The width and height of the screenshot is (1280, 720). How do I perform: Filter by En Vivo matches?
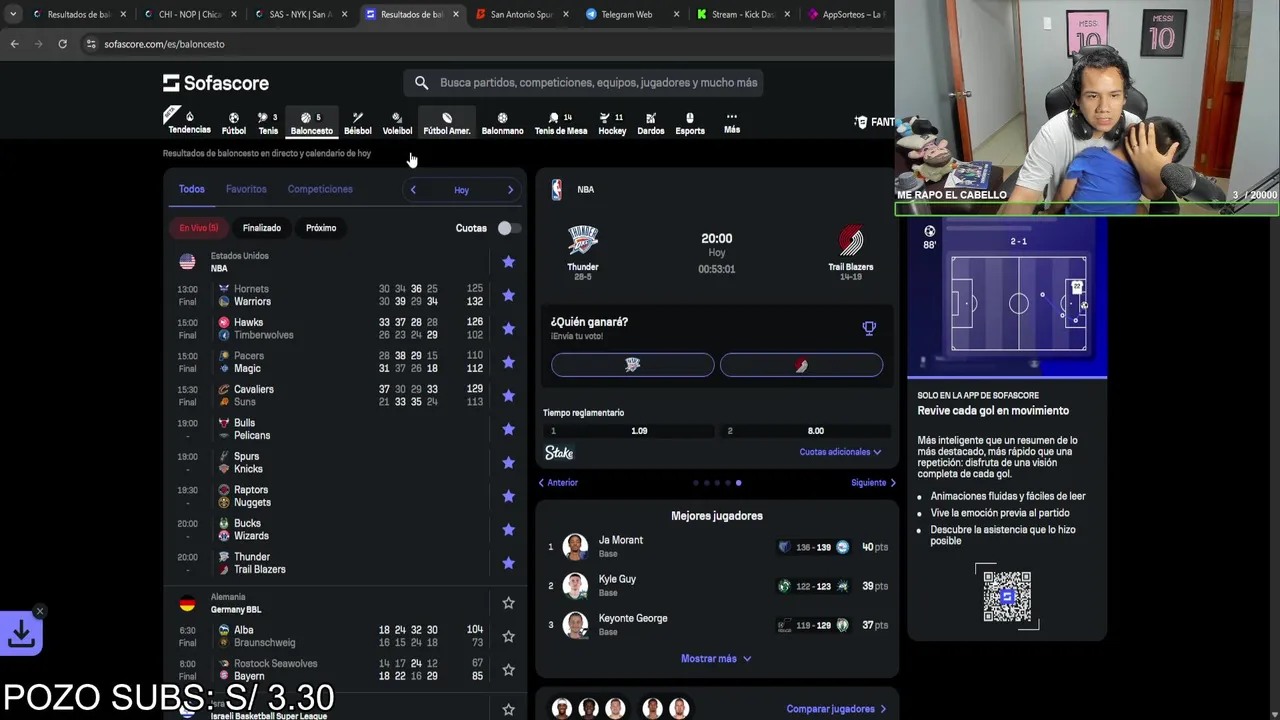(x=198, y=228)
